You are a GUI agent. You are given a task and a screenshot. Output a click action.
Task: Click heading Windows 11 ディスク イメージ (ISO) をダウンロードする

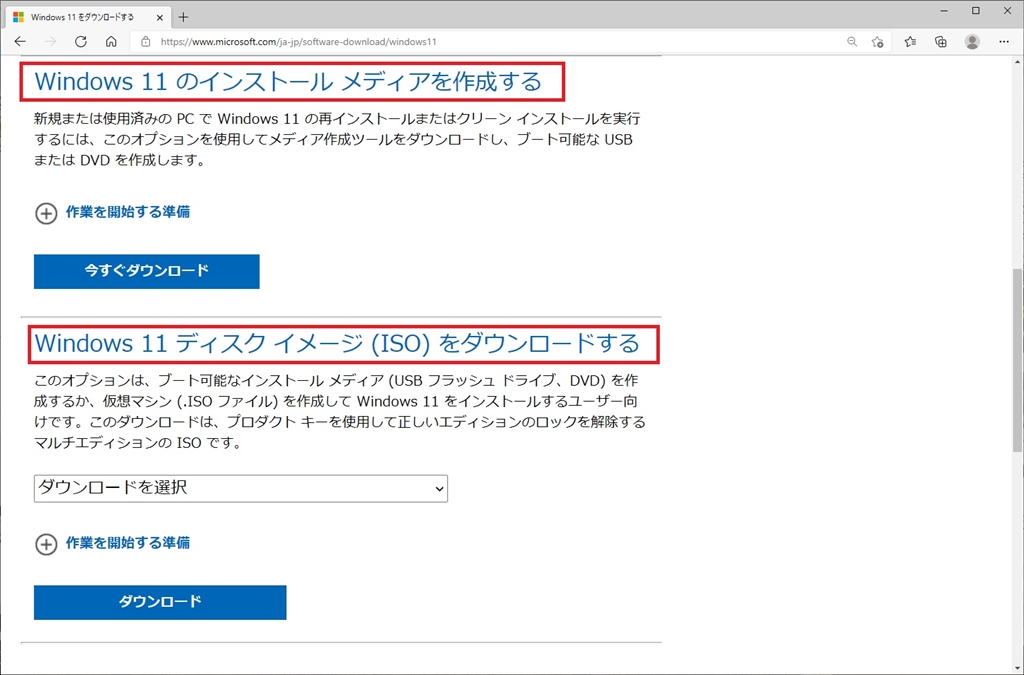click(337, 343)
